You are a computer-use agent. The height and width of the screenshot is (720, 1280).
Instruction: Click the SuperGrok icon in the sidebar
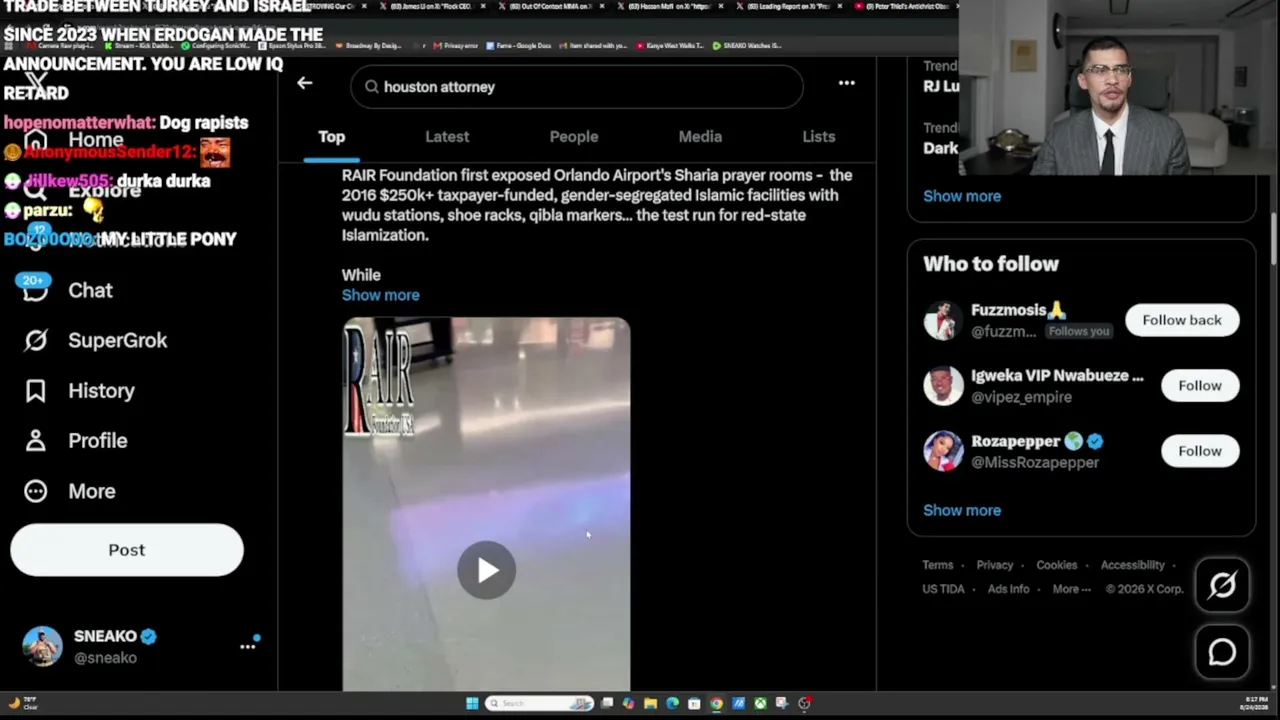(x=35, y=340)
